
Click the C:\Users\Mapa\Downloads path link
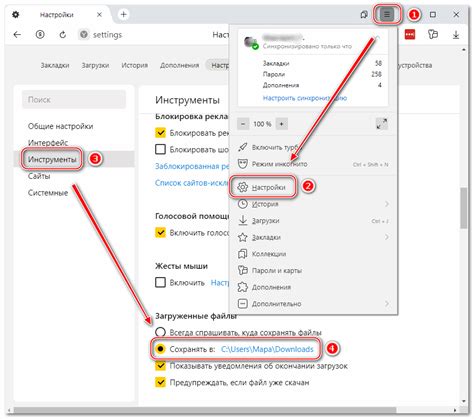(x=267, y=349)
